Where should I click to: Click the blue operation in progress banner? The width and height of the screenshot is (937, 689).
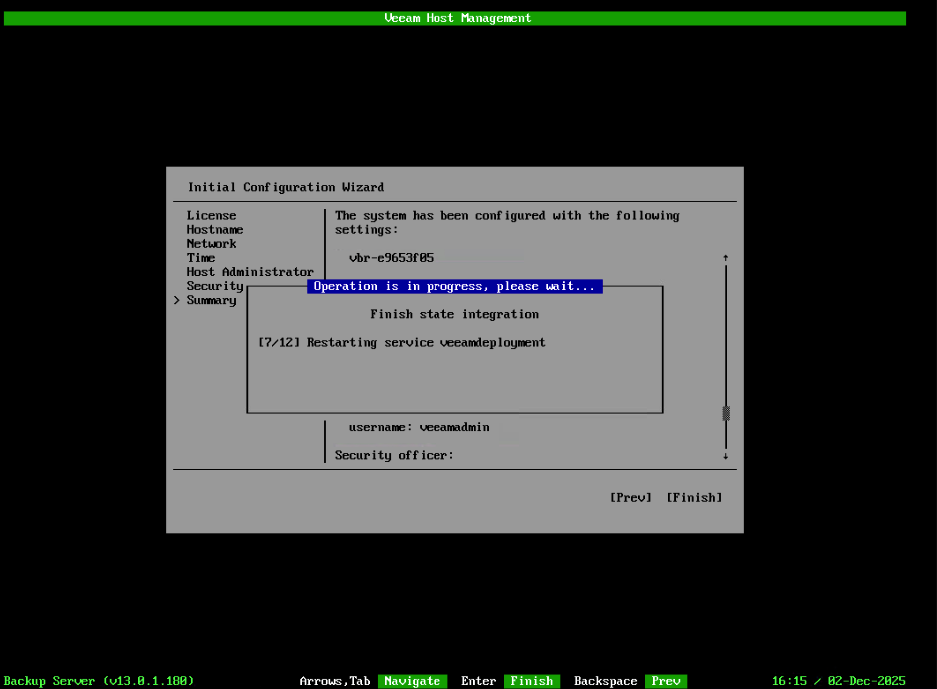pyautogui.click(x=455, y=285)
